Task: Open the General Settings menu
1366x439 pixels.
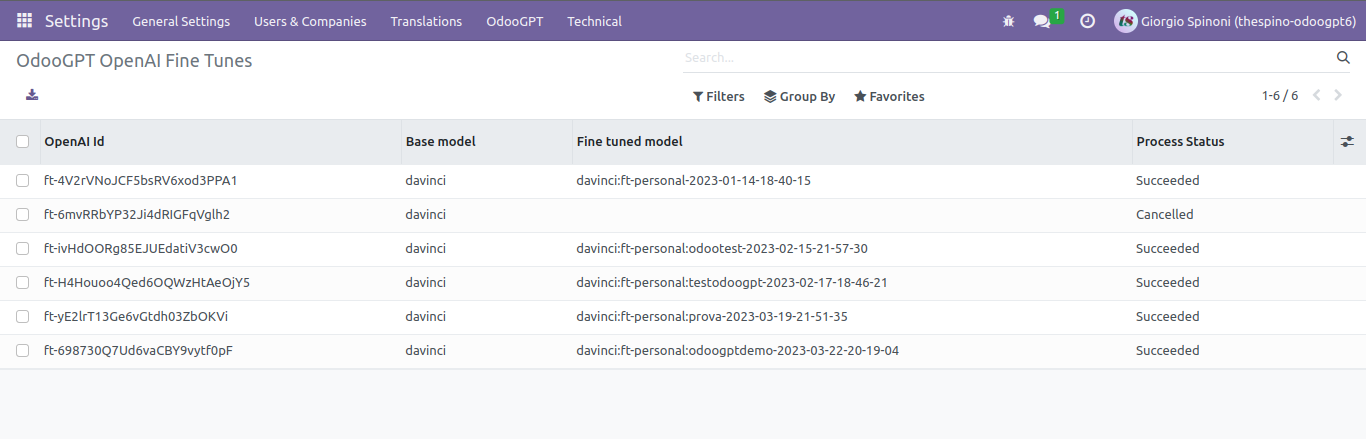Action: tap(181, 21)
